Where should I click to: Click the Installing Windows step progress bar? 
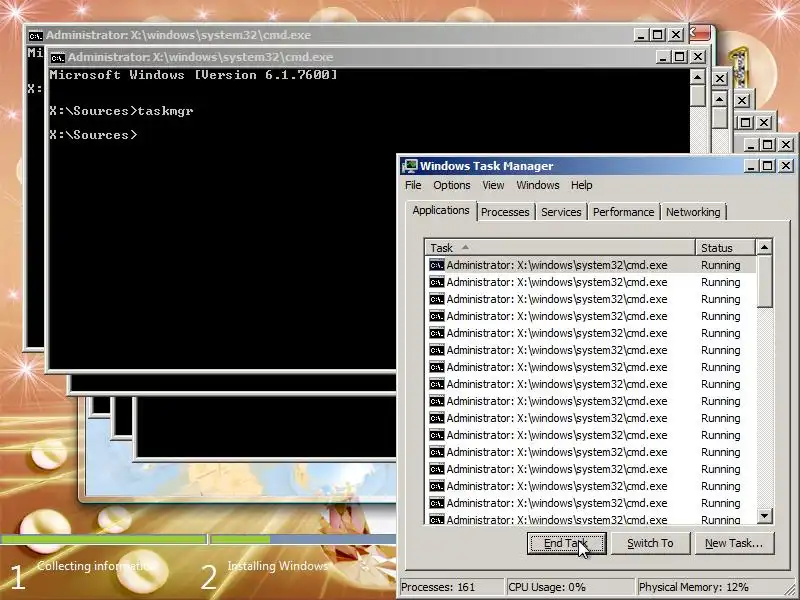[303, 539]
